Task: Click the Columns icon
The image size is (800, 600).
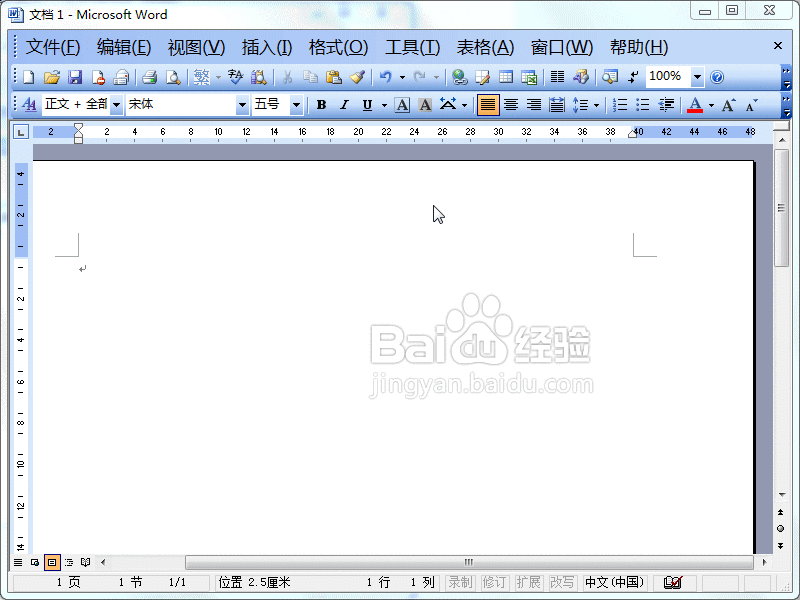Action: (557, 77)
